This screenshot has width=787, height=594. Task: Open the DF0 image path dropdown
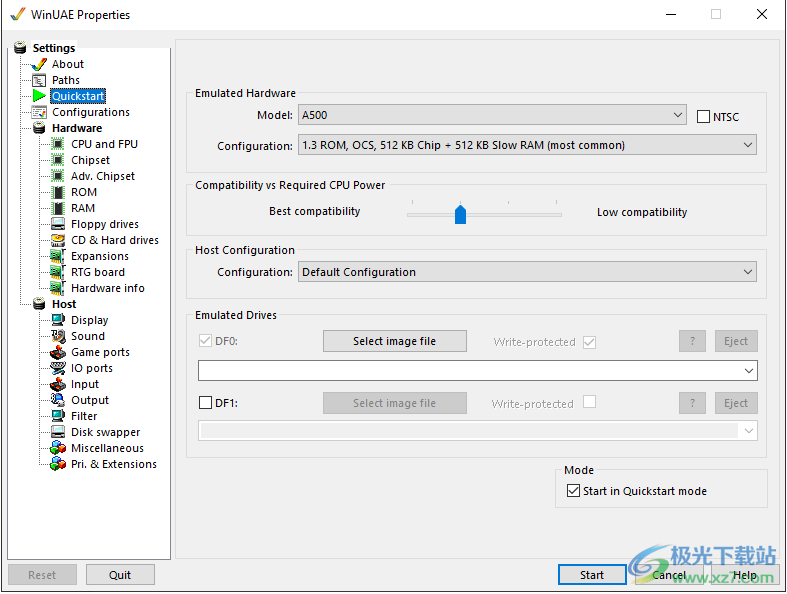pos(478,371)
